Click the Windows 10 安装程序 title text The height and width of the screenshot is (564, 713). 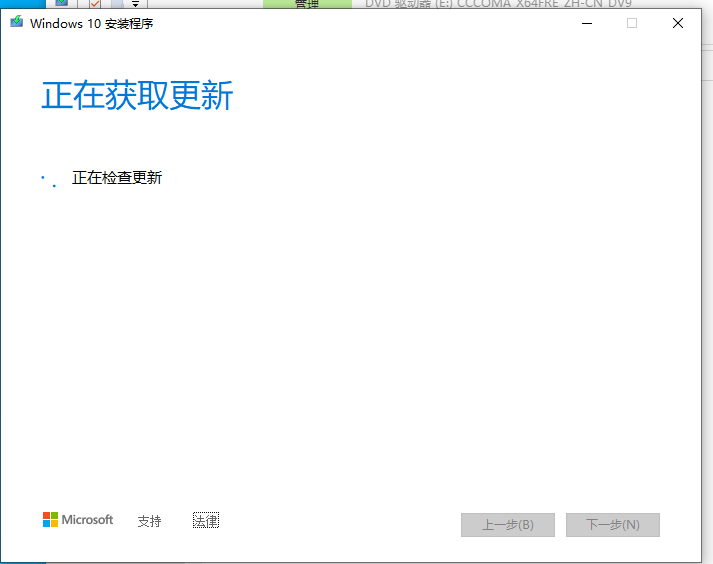tap(91, 24)
